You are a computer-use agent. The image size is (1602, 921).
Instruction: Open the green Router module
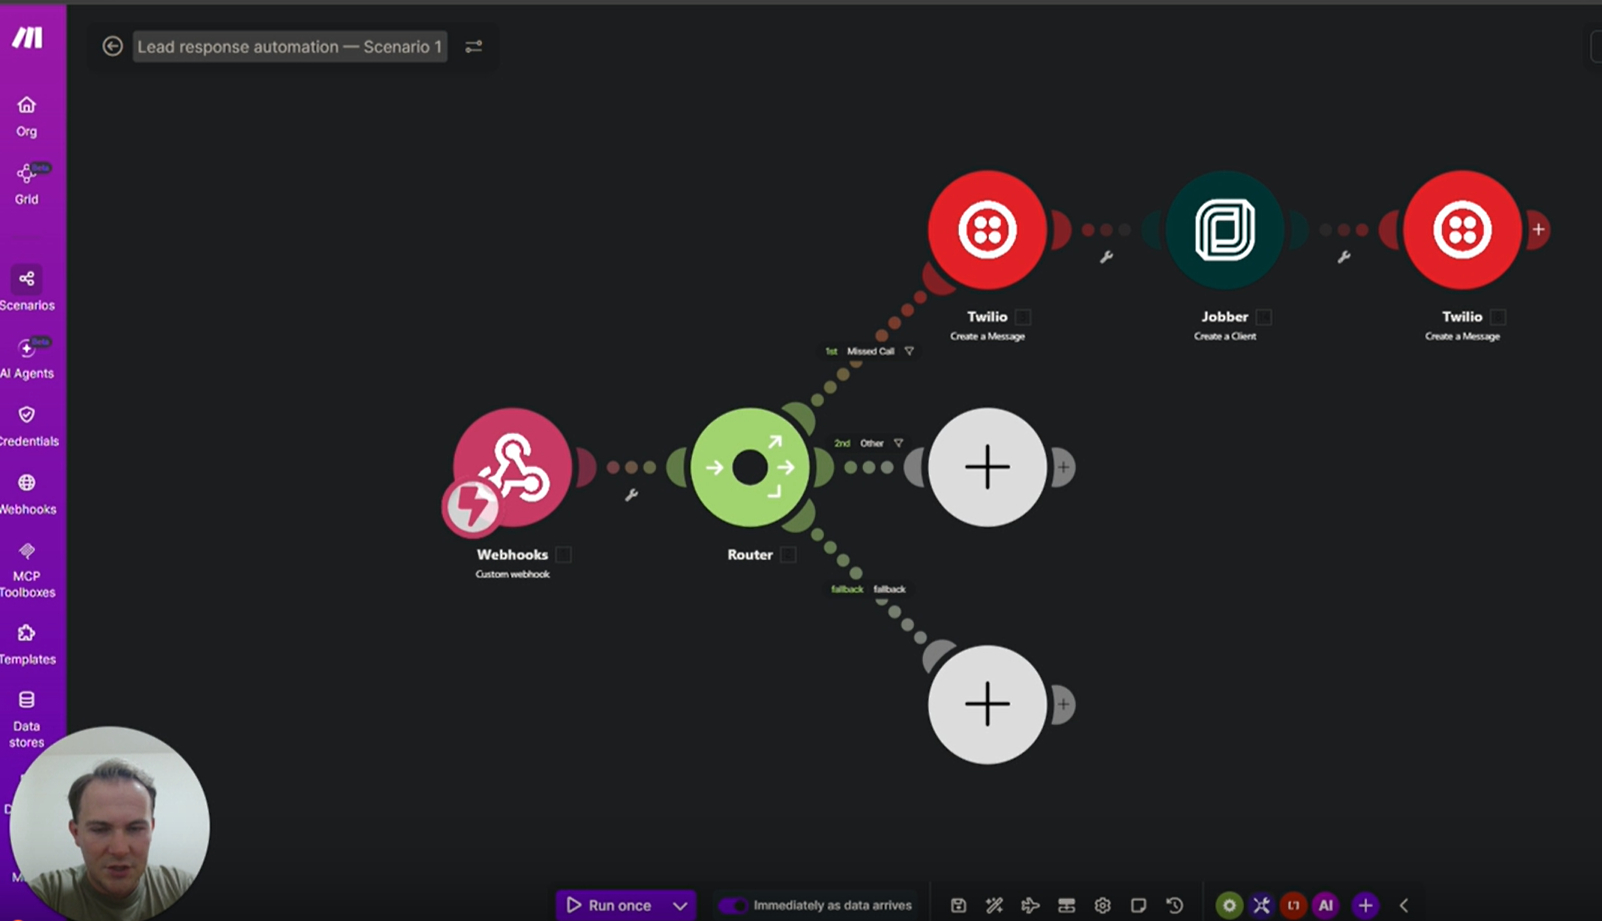(x=750, y=467)
